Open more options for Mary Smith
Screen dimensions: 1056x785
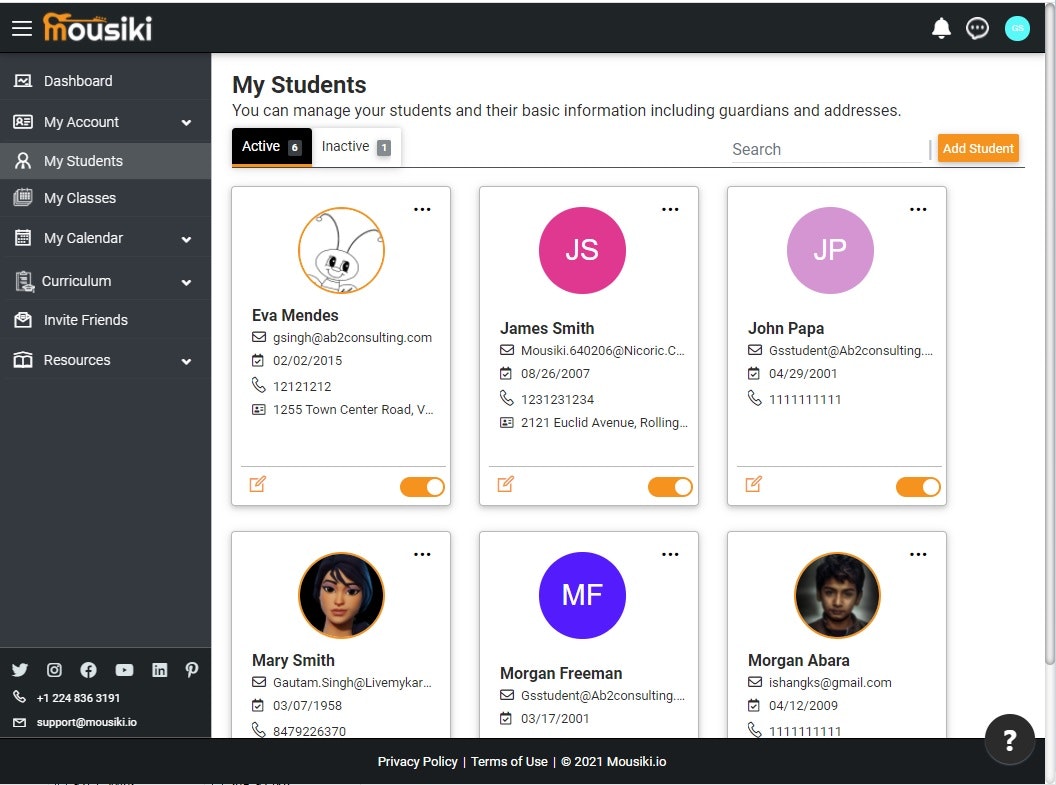point(422,554)
